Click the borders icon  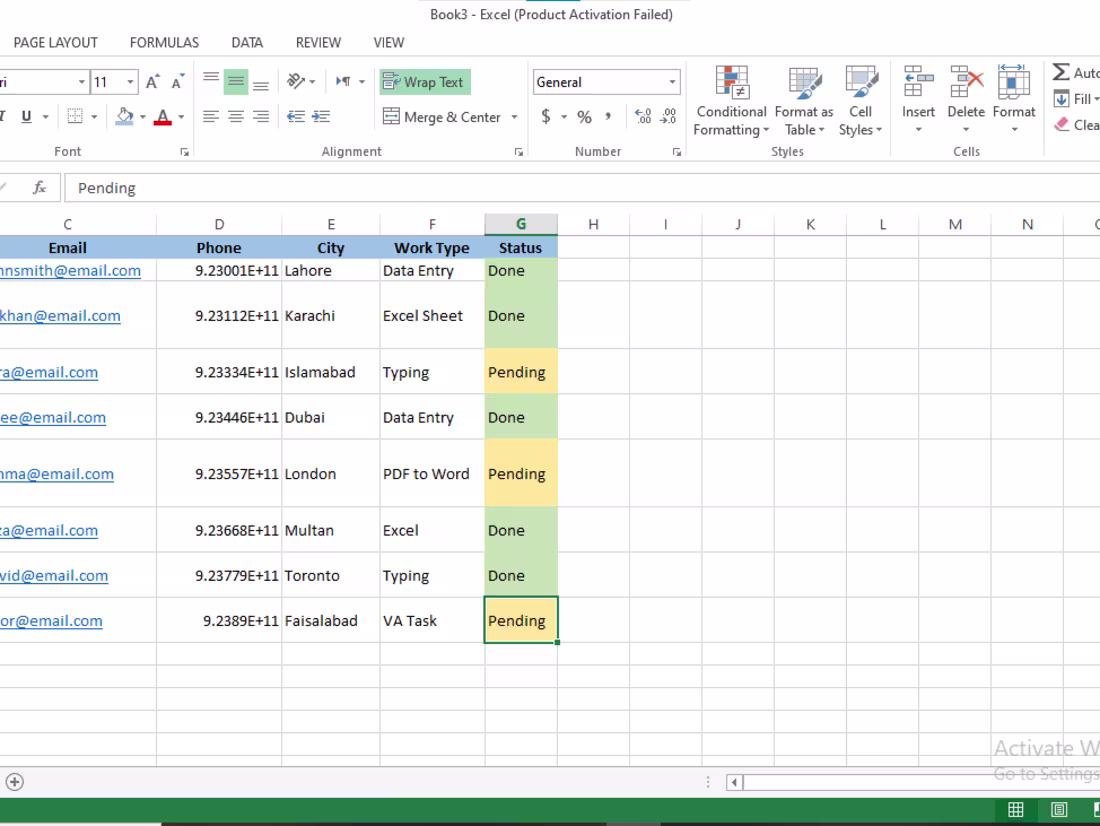point(75,116)
